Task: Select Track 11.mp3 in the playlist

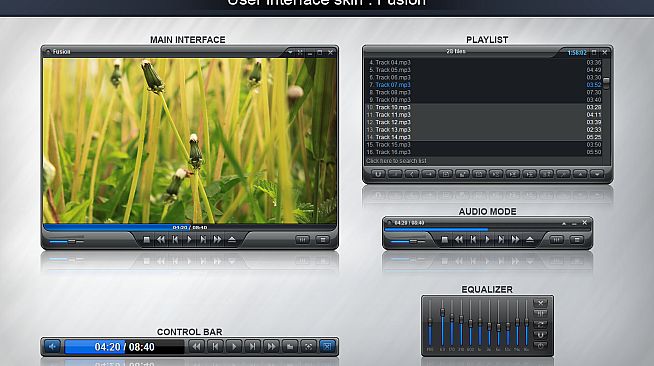Action: coord(484,115)
